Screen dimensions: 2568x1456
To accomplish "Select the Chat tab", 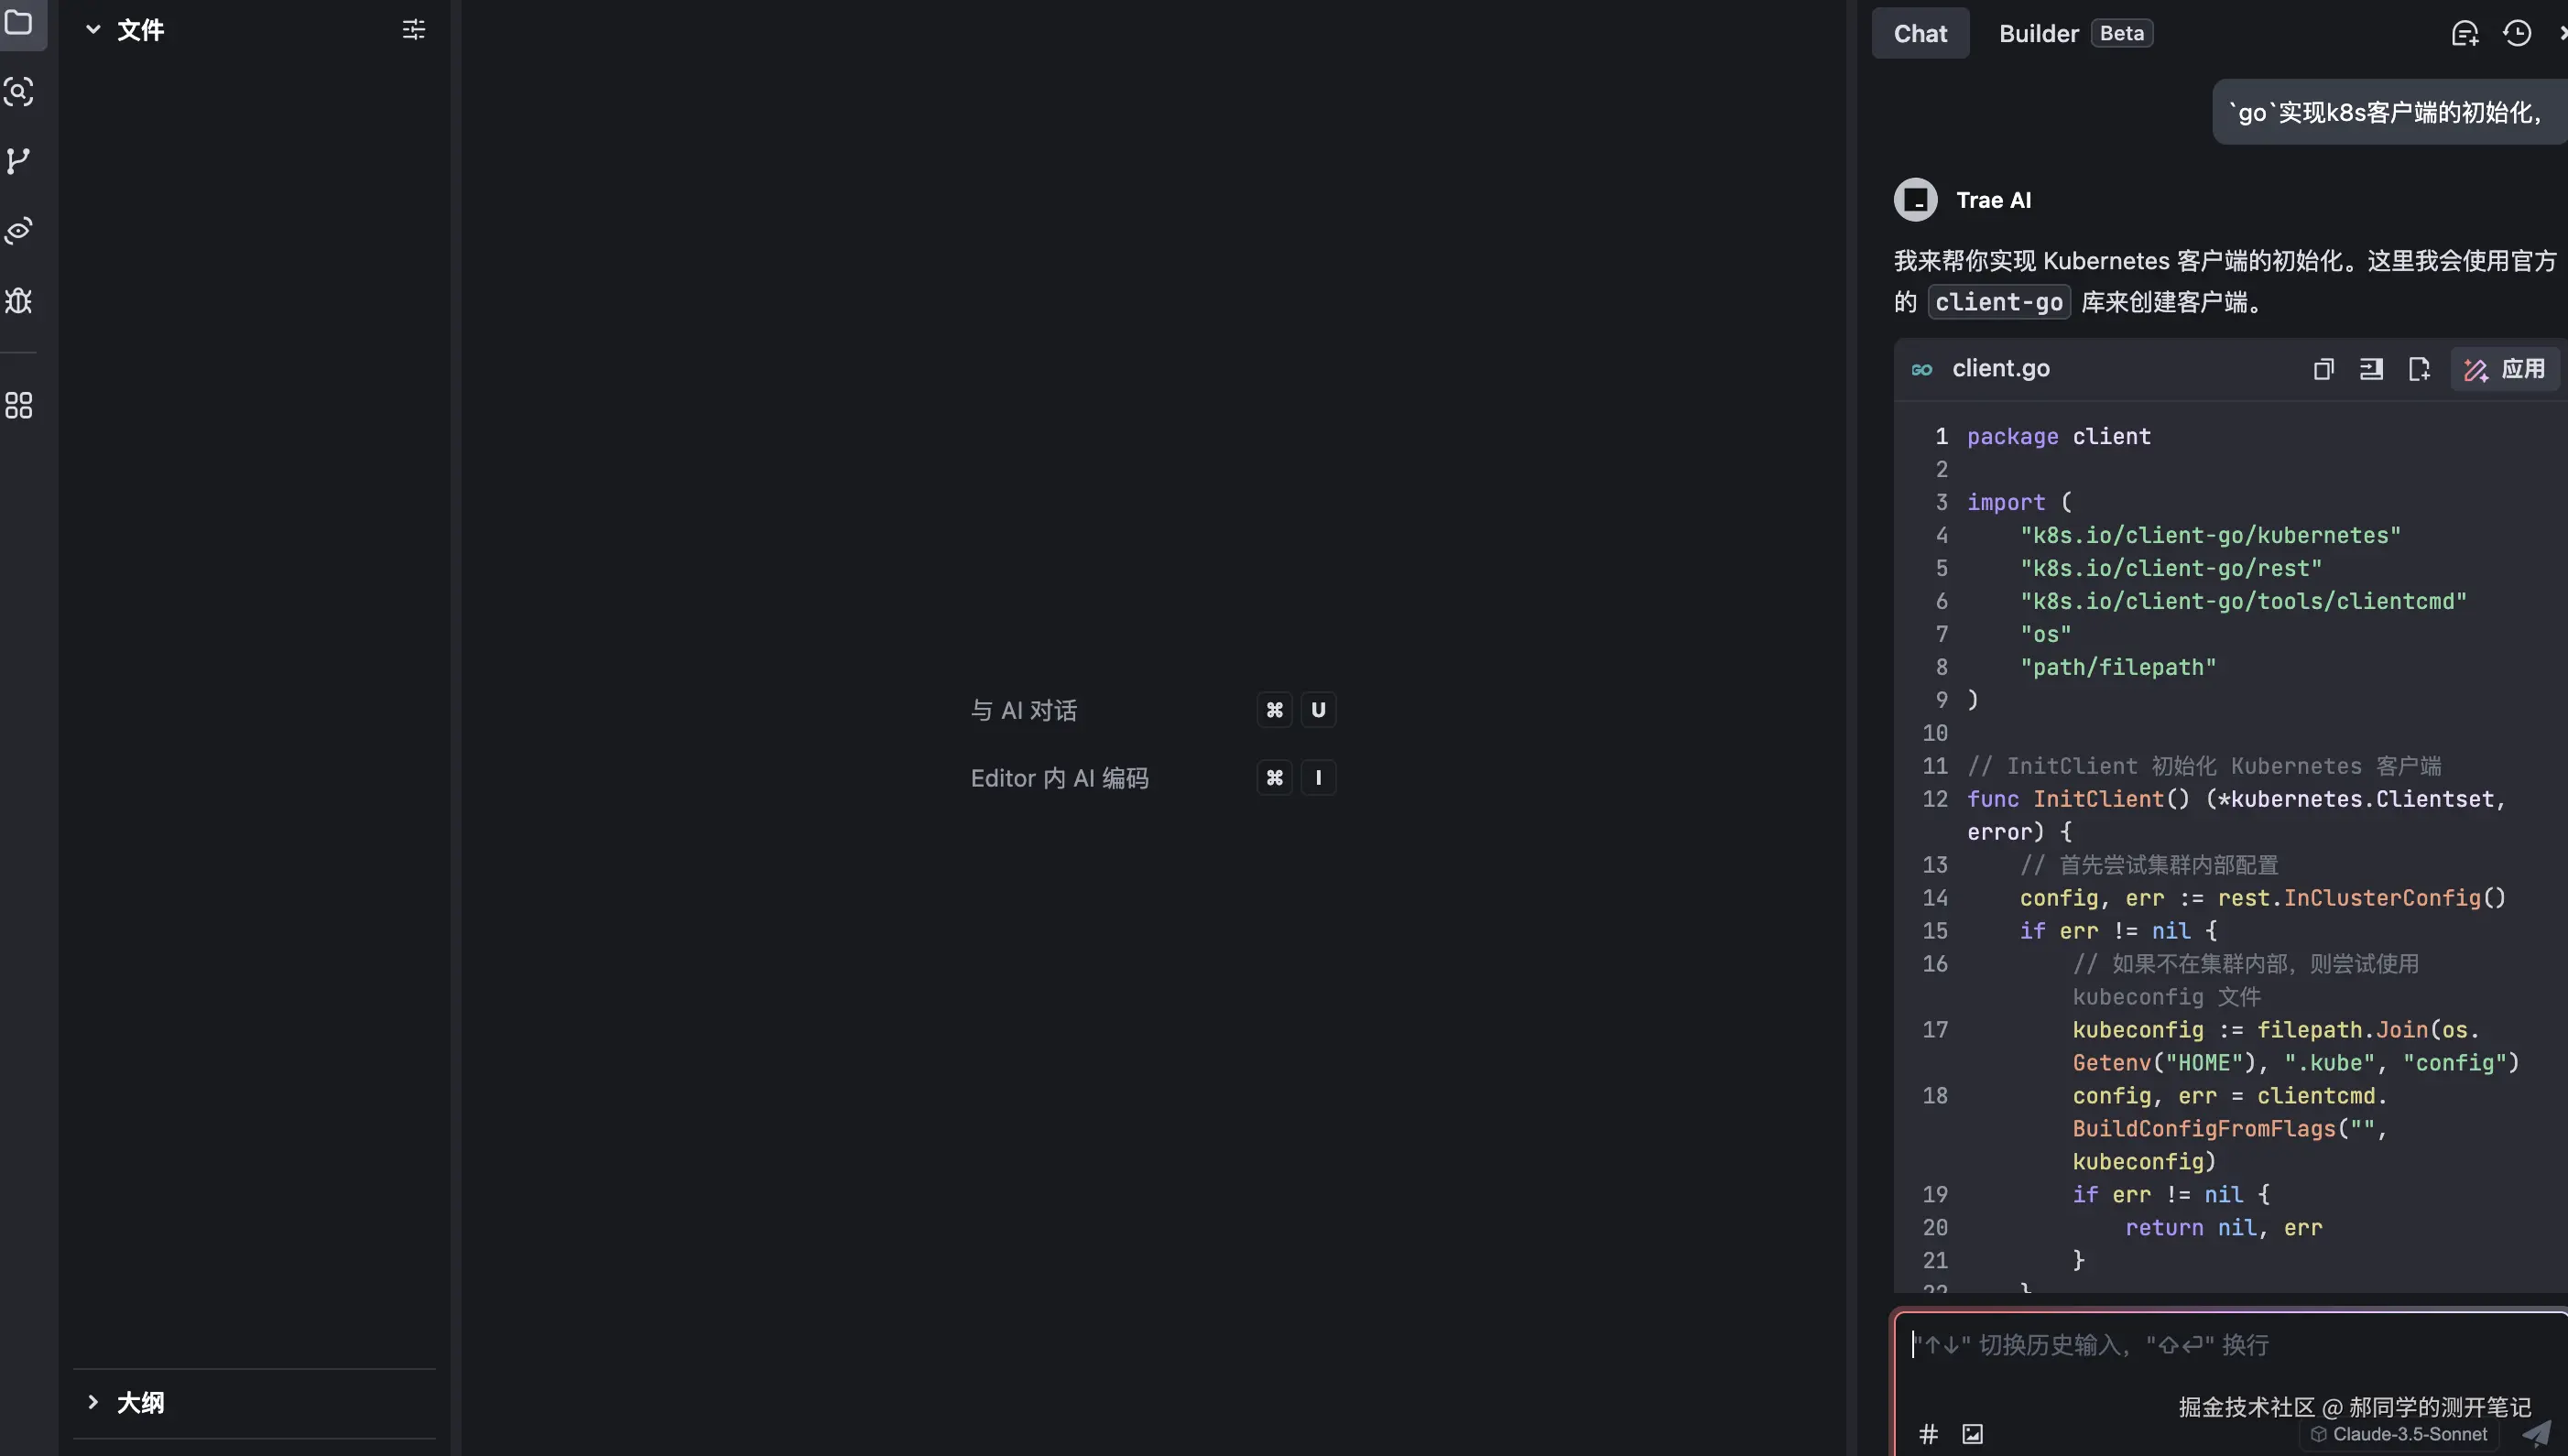I will [1920, 33].
